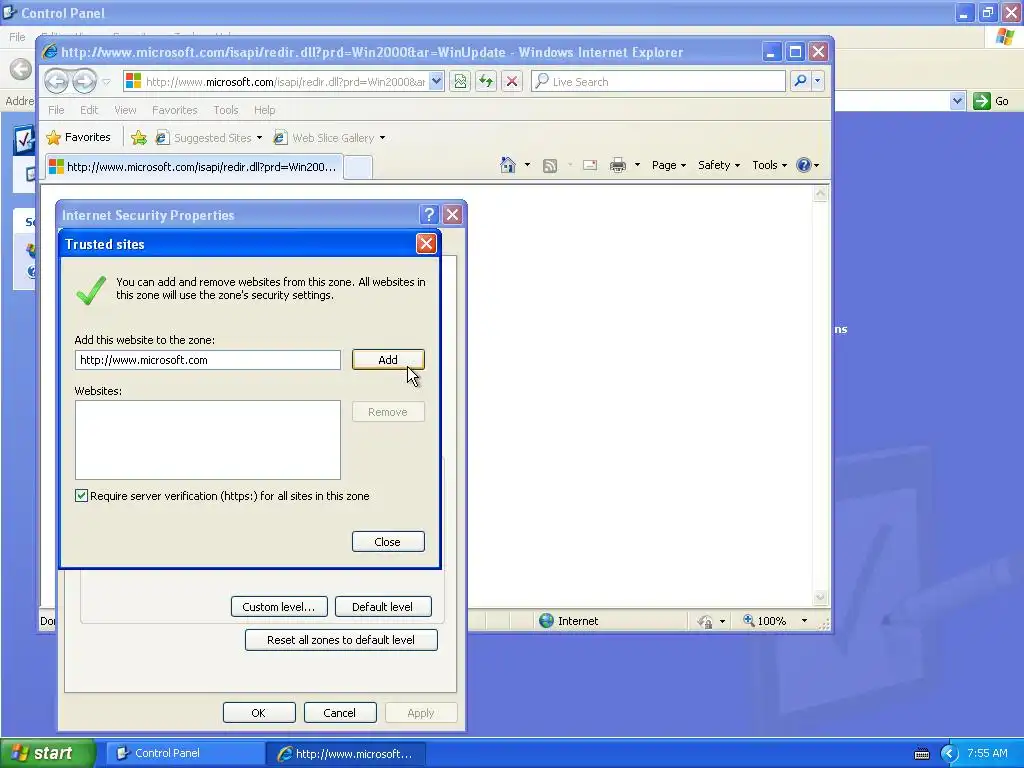Click the Compatibility View icon in the address bar

pos(460,82)
